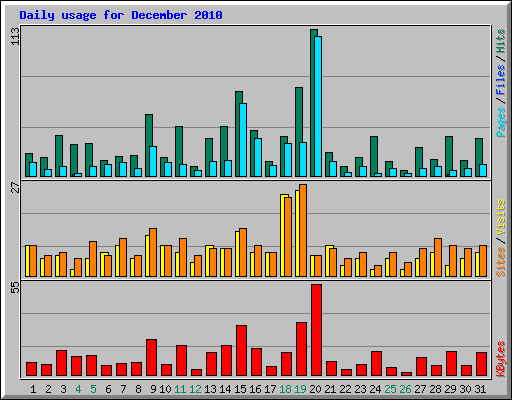512x400 pixels.
Task: Click the "27" y-axis maximum value
Action: coord(15,187)
